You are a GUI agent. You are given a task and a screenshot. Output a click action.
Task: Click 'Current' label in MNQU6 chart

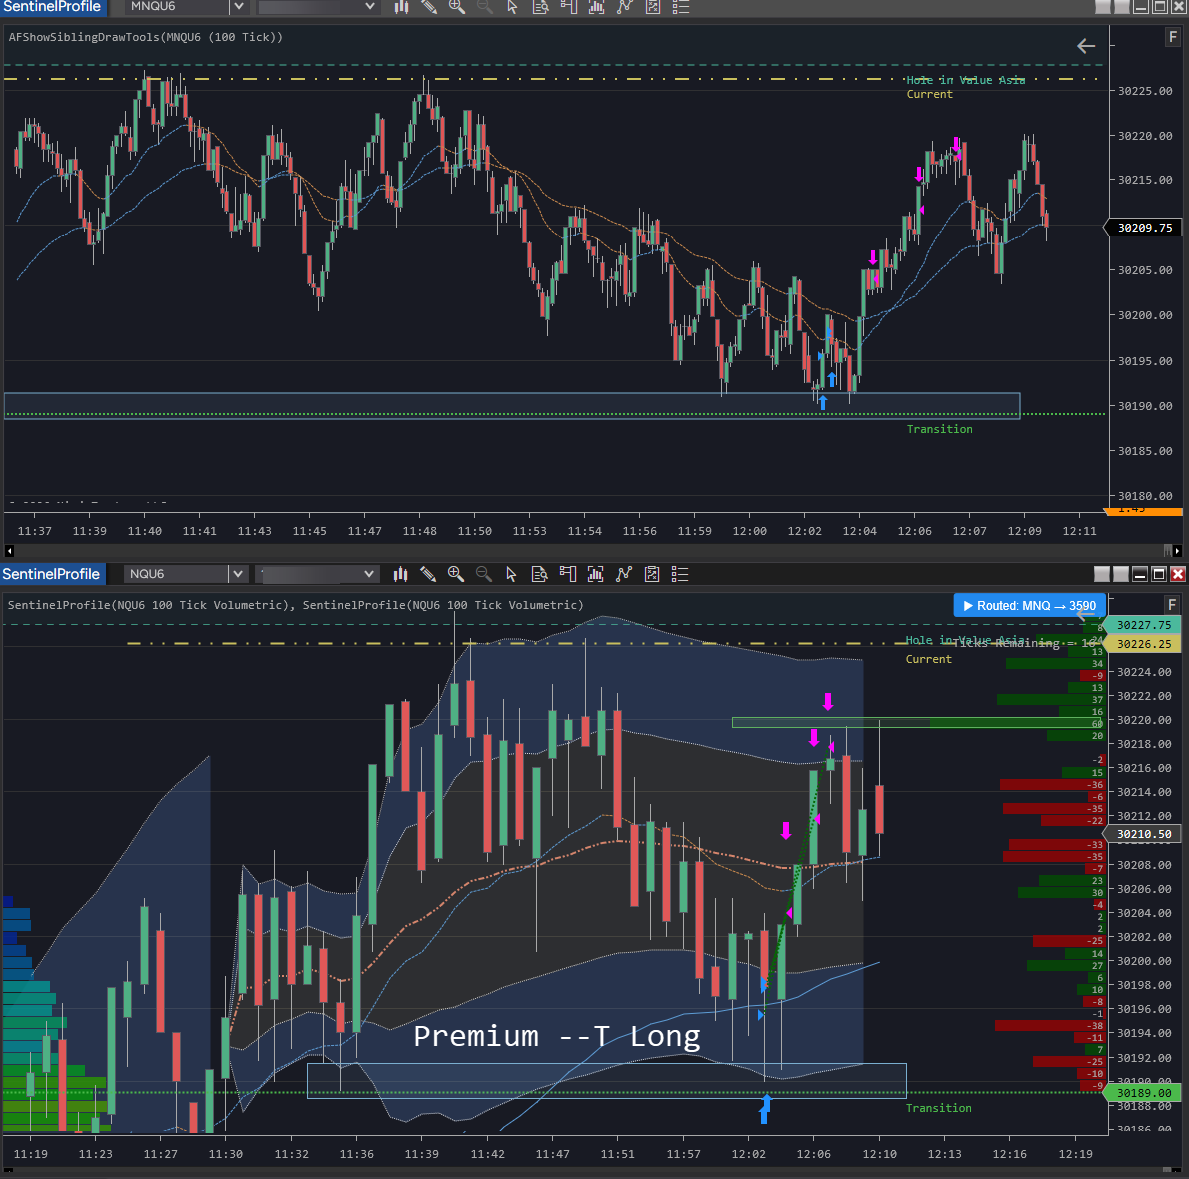930,94
